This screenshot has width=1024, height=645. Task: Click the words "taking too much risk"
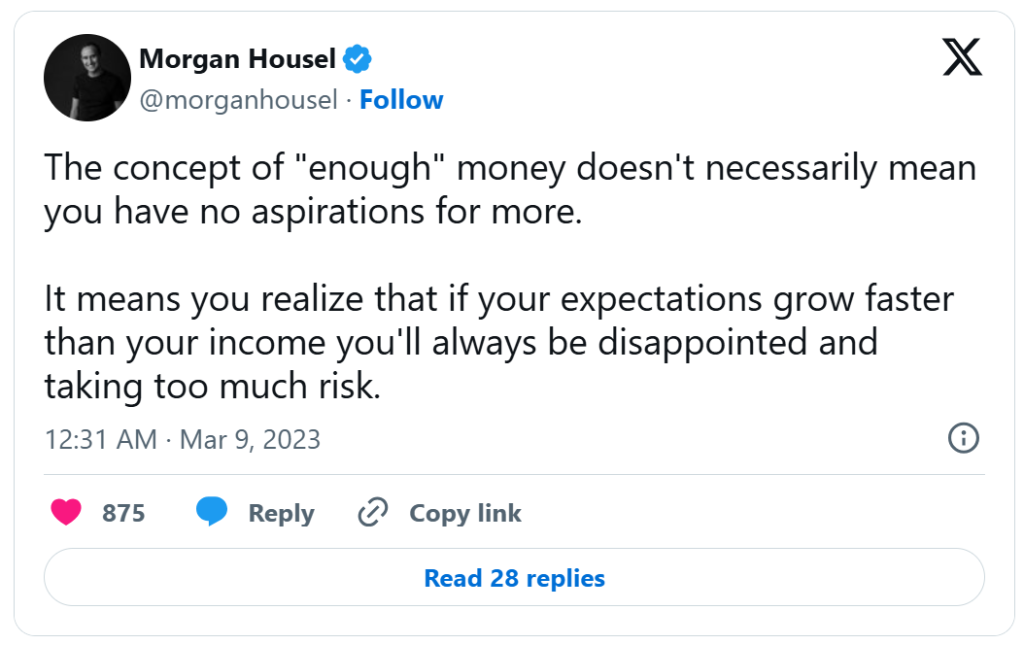pyautogui.click(x=212, y=387)
